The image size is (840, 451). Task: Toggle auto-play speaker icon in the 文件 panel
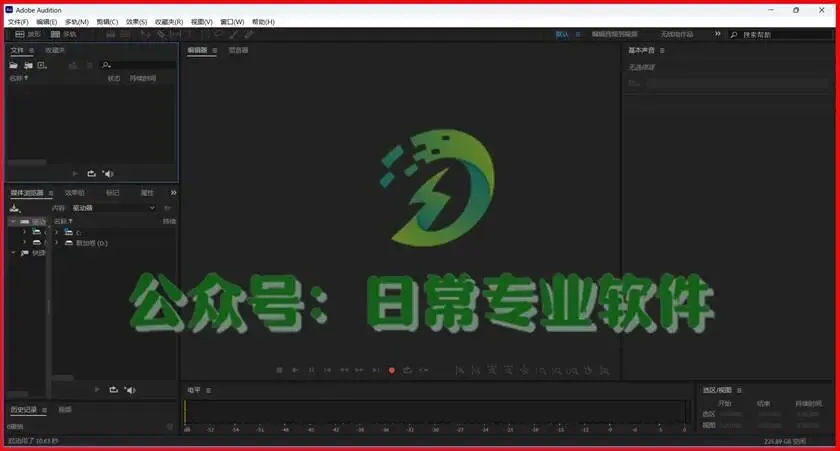tap(108, 174)
